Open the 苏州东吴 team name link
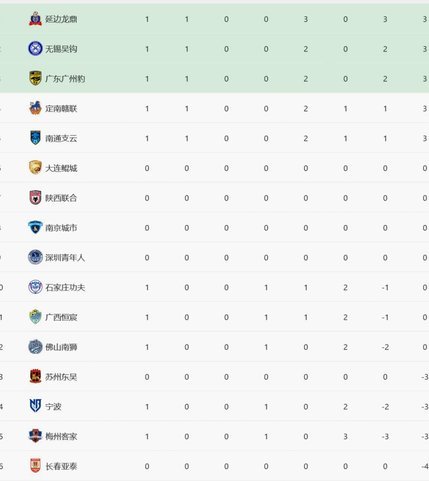429x481 pixels. pyautogui.click(x=61, y=377)
